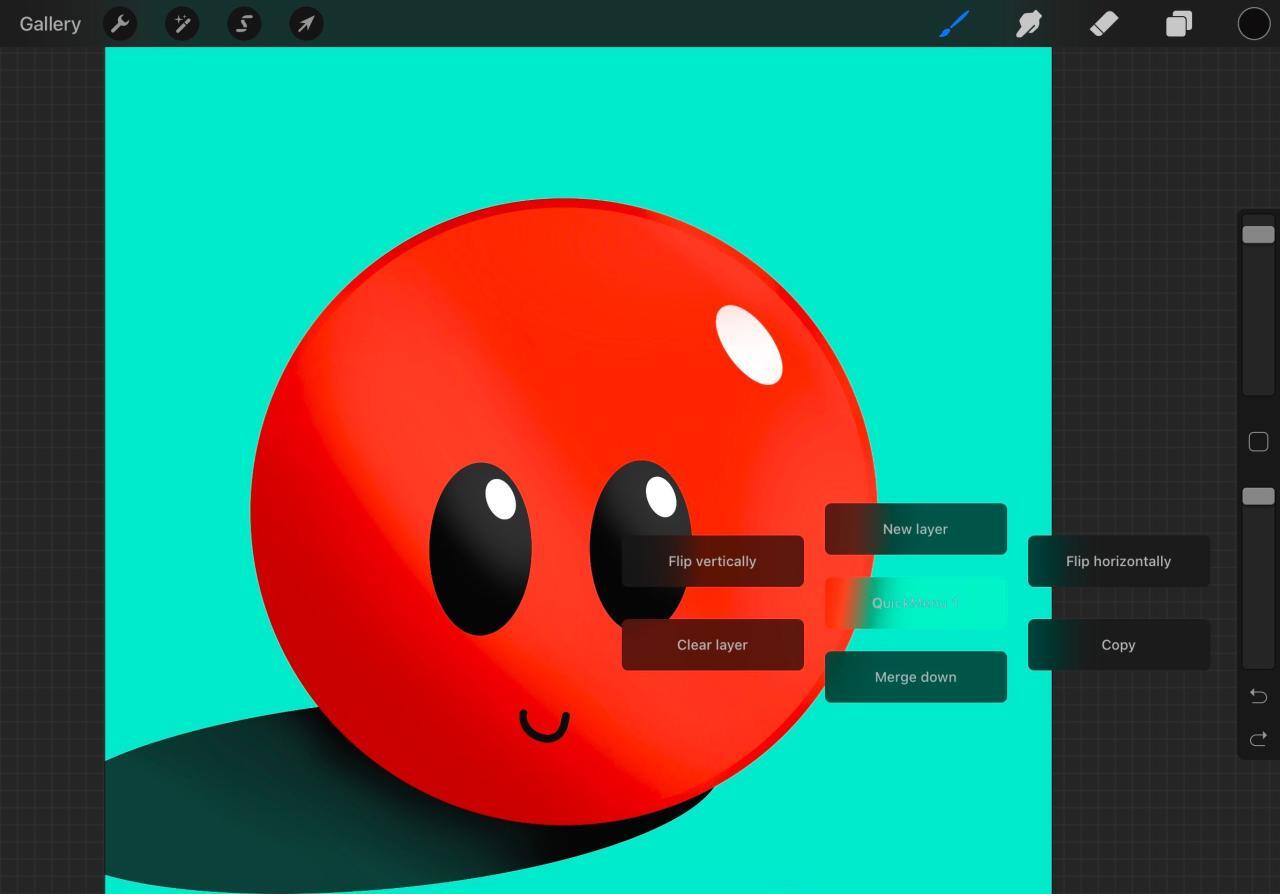The width and height of the screenshot is (1280, 894).
Task: Open the Adjustments panel using the magic wand icon
Action: 182,23
